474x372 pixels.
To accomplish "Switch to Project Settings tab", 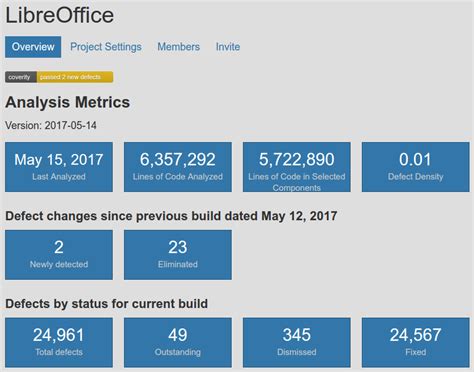I will pyautogui.click(x=106, y=47).
